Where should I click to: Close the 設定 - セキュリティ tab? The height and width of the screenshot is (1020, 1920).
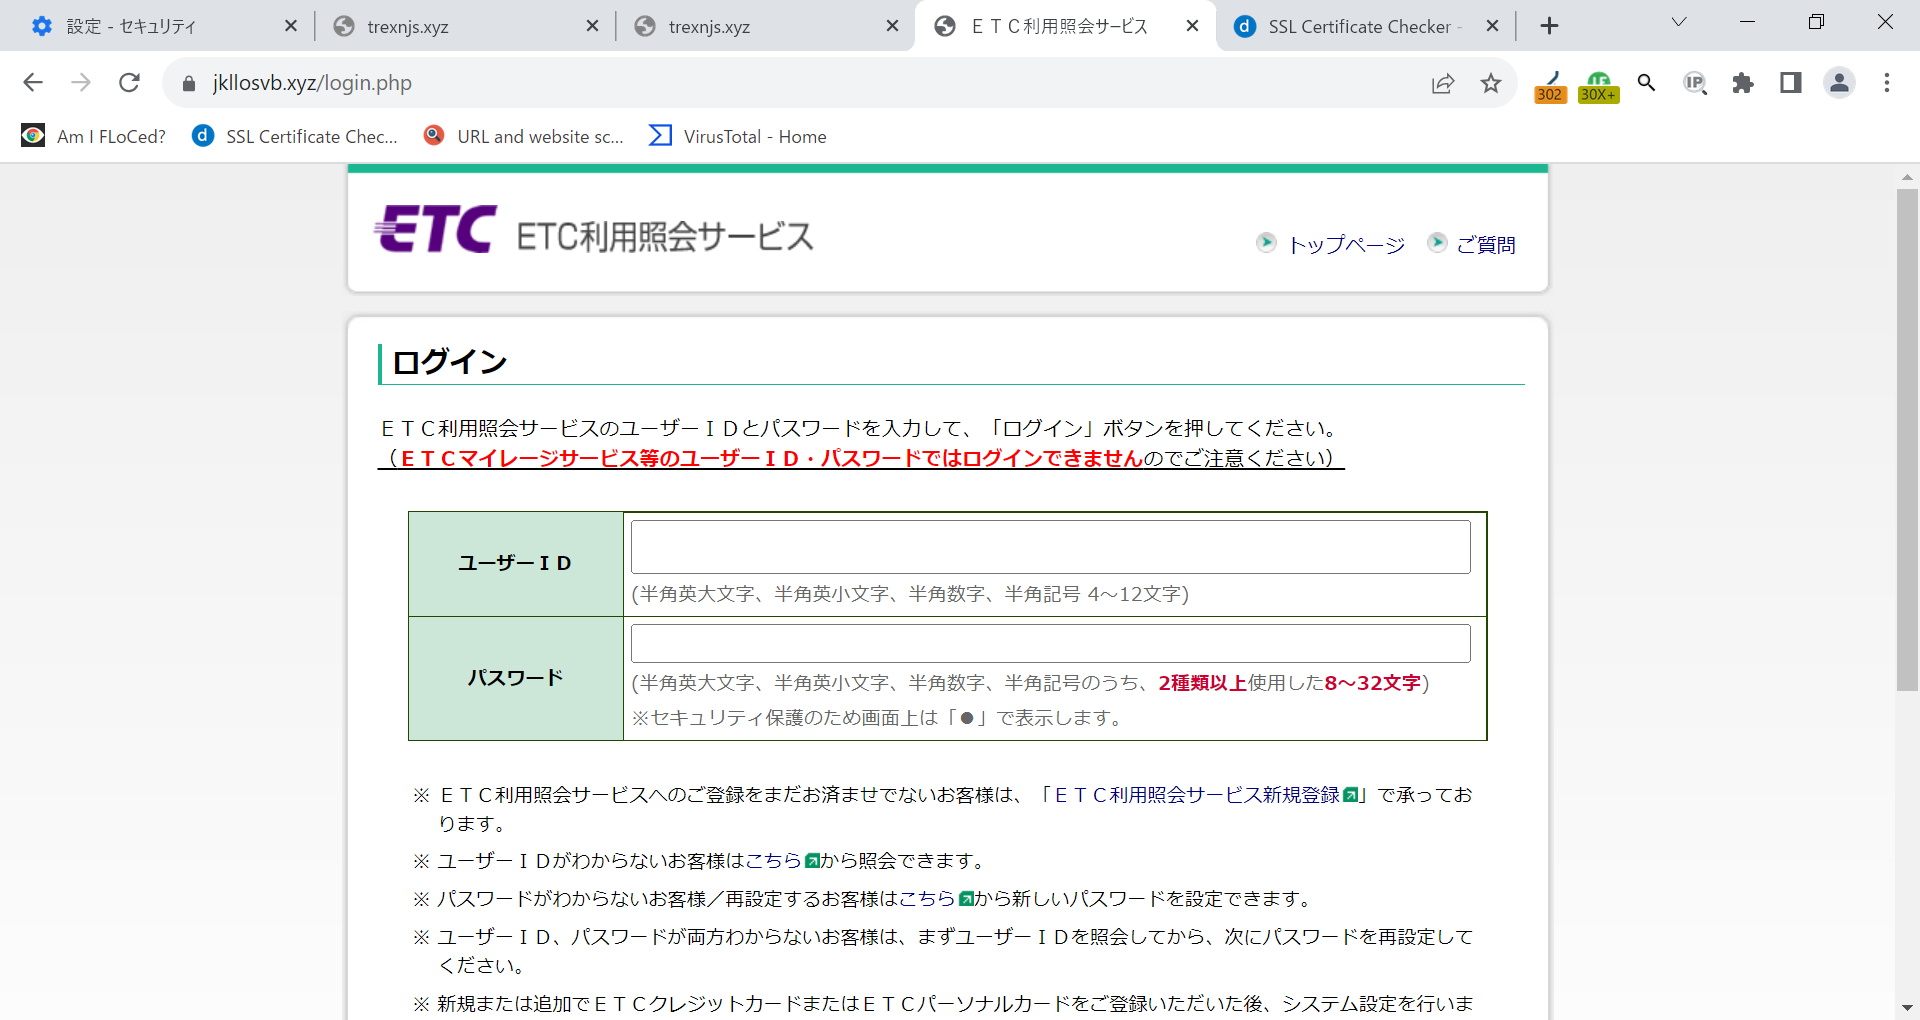[x=291, y=26]
